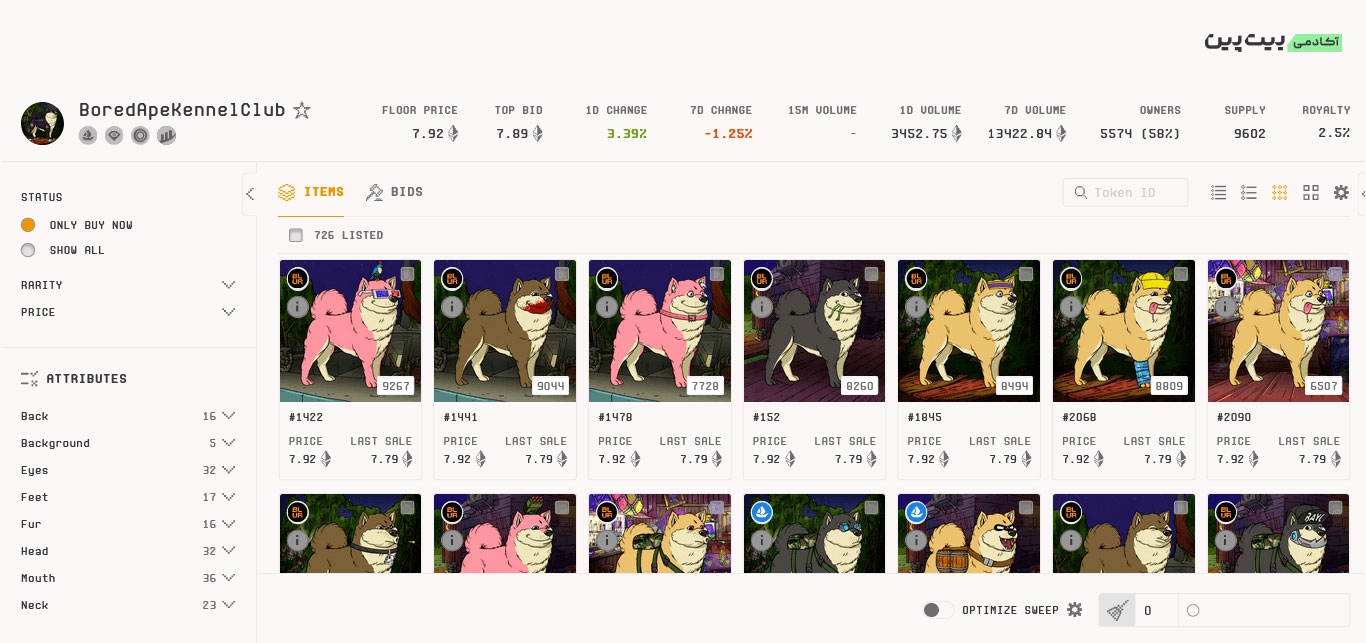Toggle the Optimize Sweep switch
The width and height of the screenshot is (1366, 643).
click(937, 610)
